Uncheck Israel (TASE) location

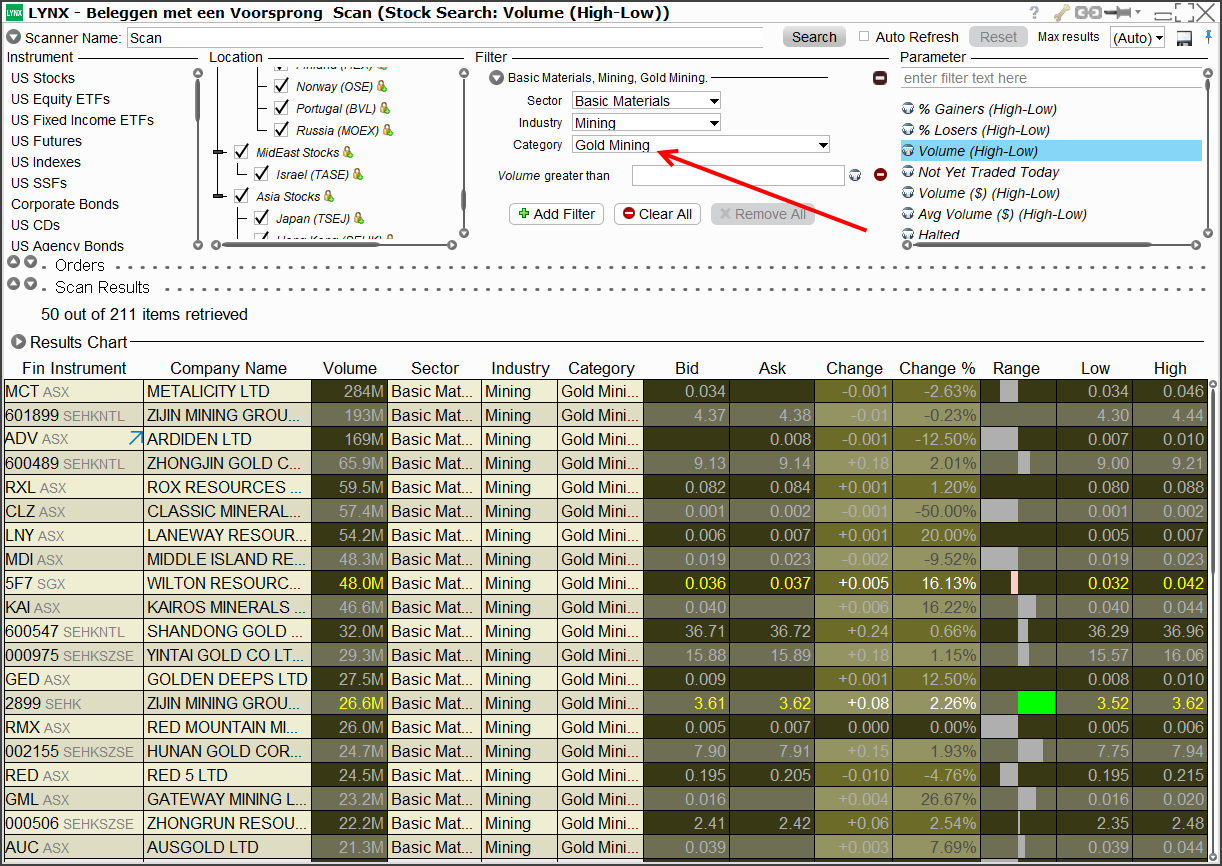coord(261,174)
